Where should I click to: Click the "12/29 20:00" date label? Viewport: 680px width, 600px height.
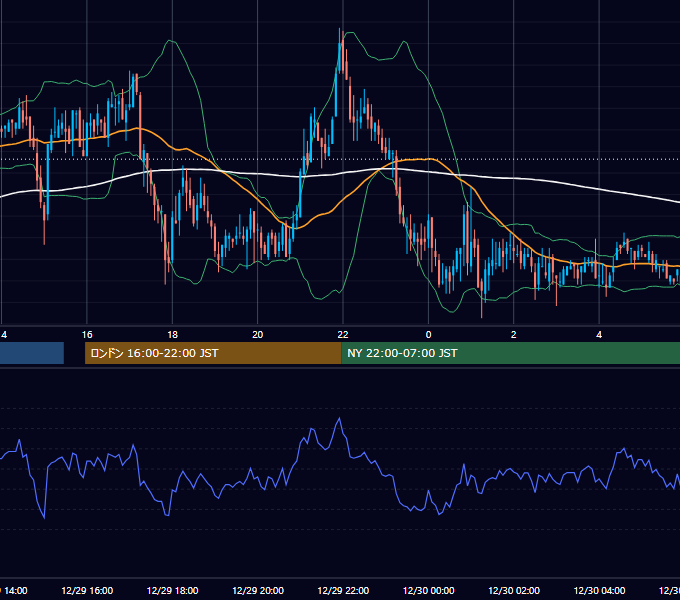(x=258, y=591)
